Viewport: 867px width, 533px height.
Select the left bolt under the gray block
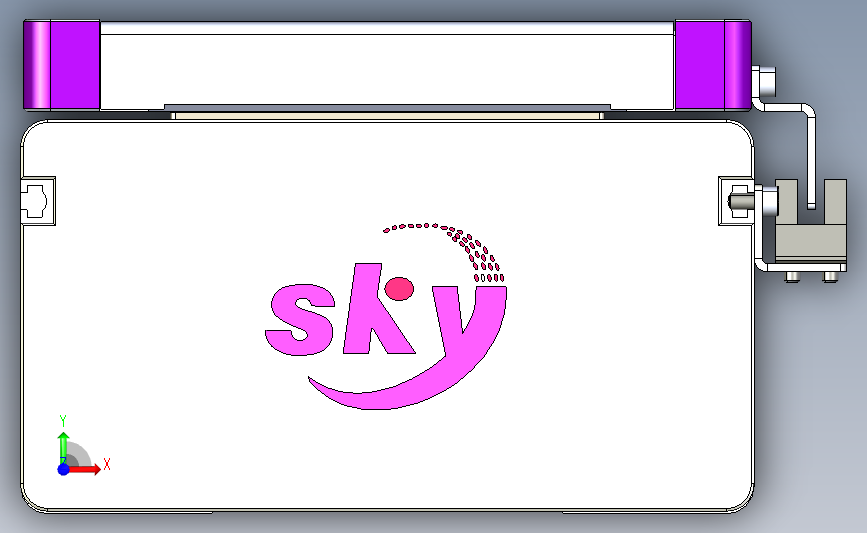coord(792,276)
